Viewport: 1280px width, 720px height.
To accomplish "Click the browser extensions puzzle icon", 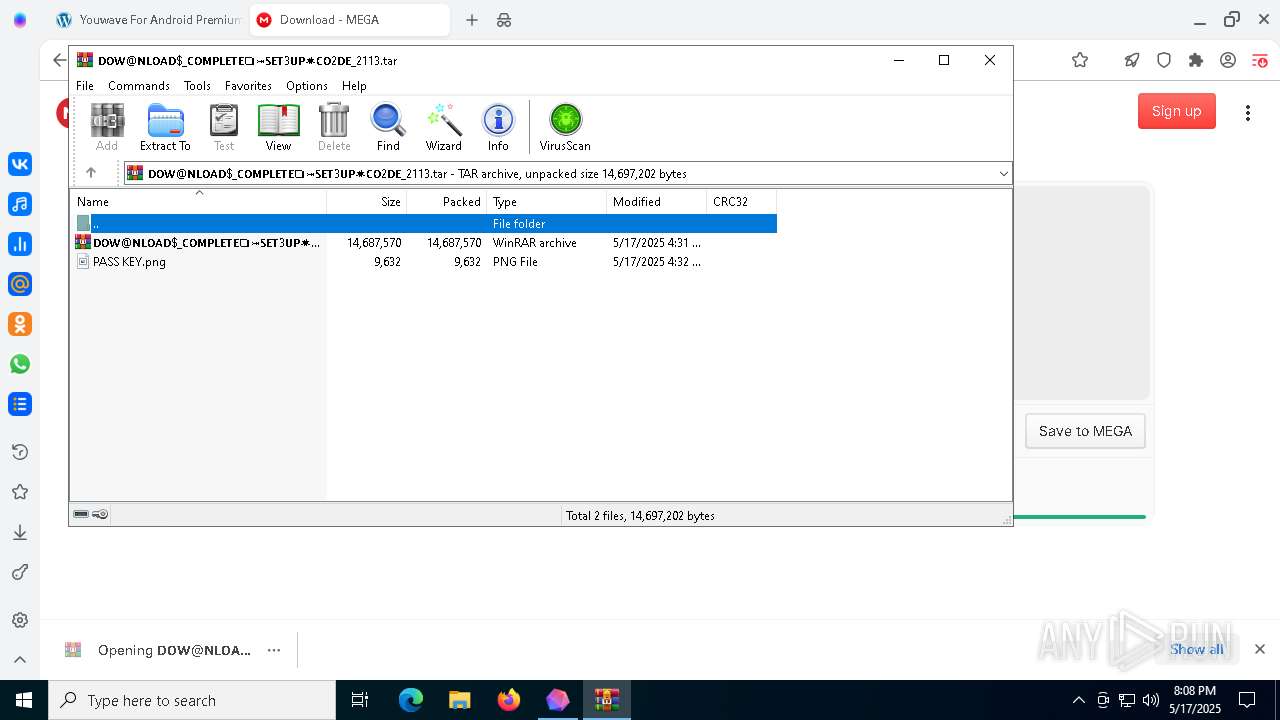I will click(1196, 60).
